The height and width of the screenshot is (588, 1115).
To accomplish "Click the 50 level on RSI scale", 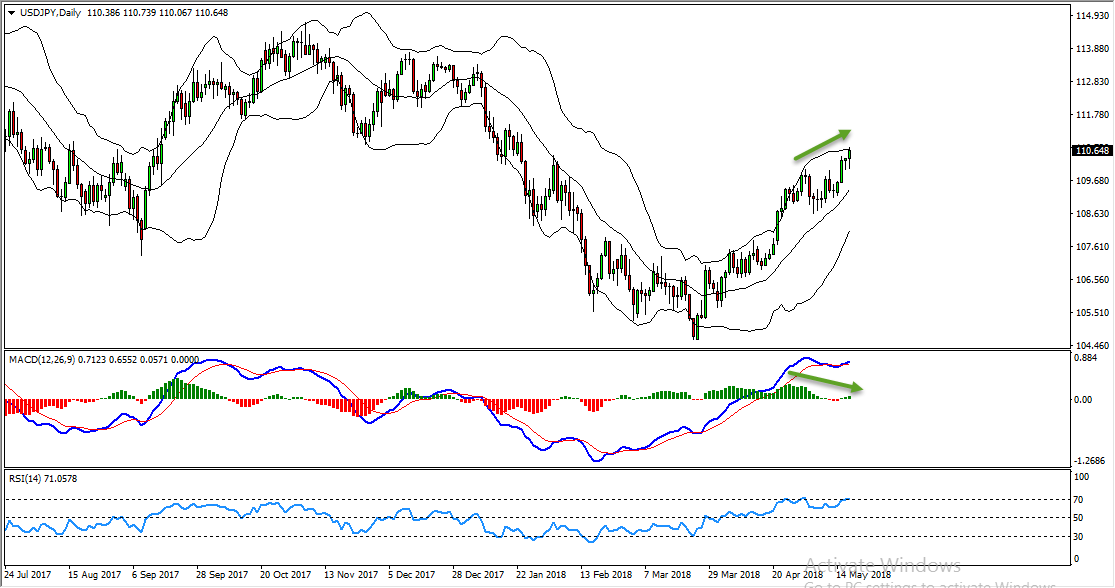I will click(1079, 518).
